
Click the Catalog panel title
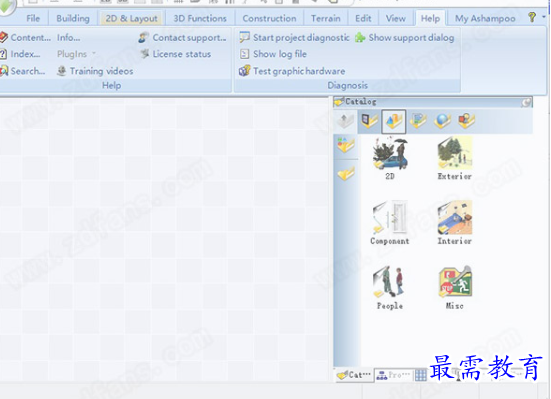(x=361, y=102)
